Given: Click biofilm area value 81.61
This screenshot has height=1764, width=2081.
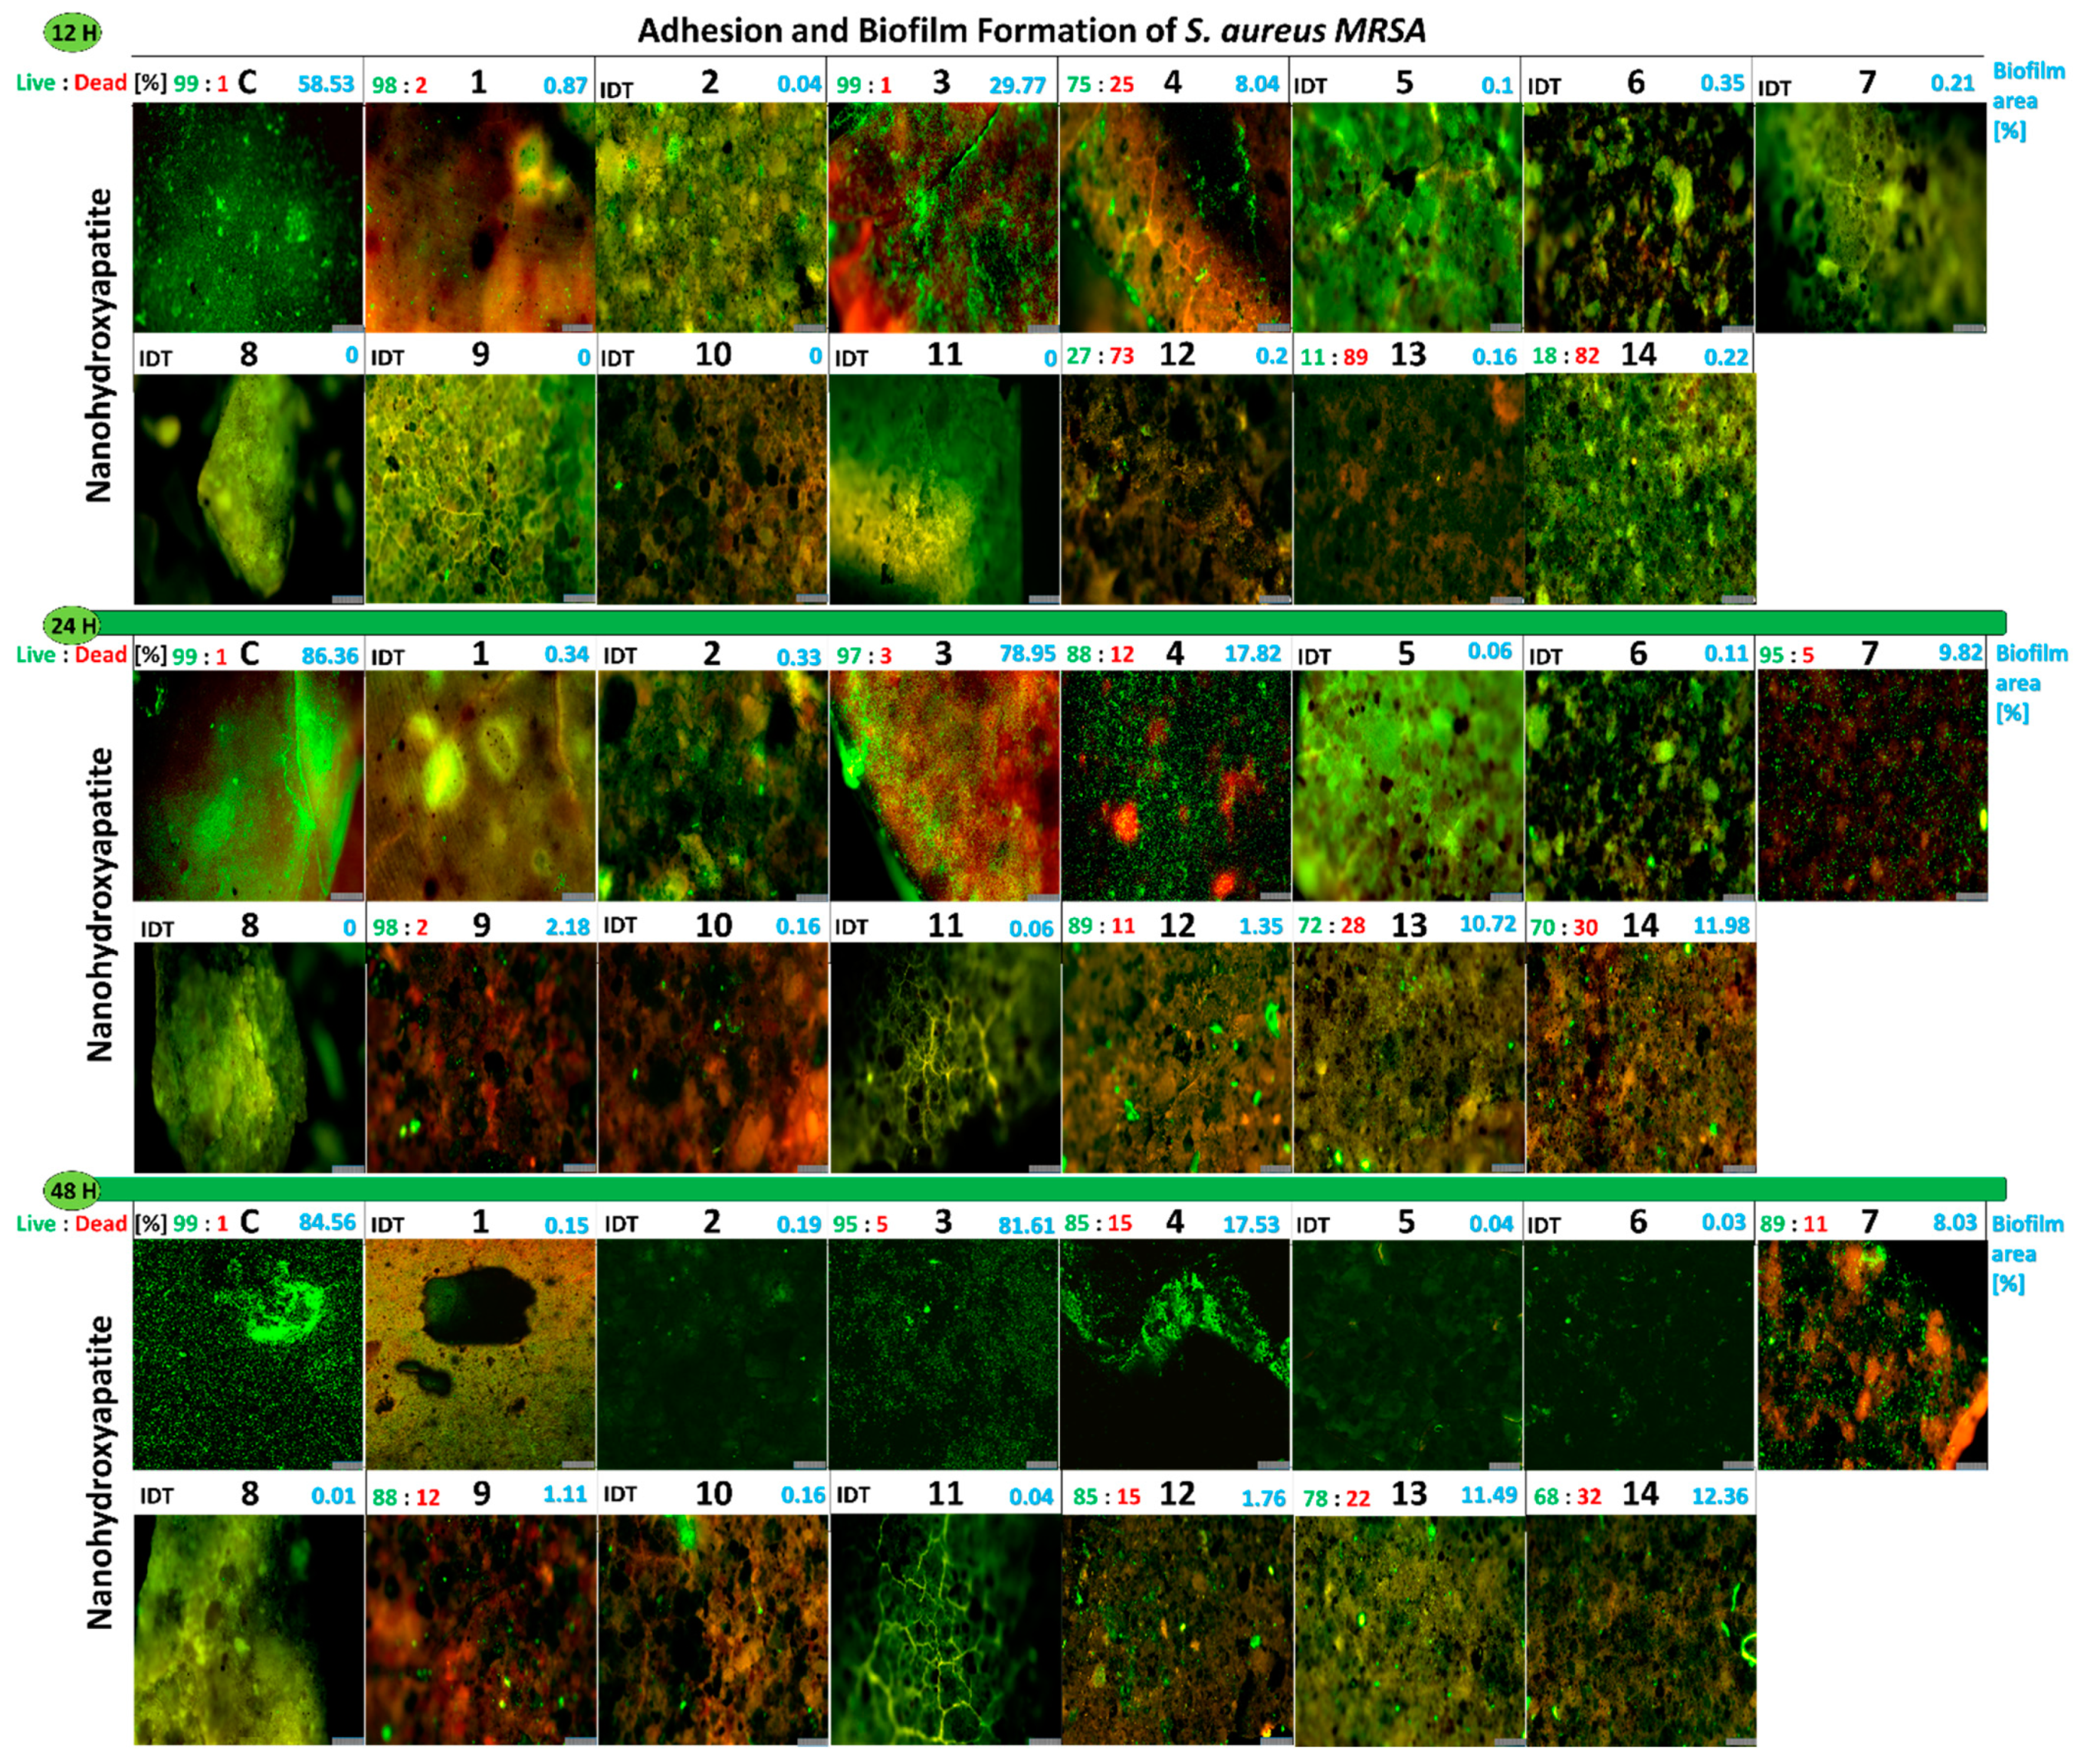Looking at the screenshot, I should tap(1026, 1225).
